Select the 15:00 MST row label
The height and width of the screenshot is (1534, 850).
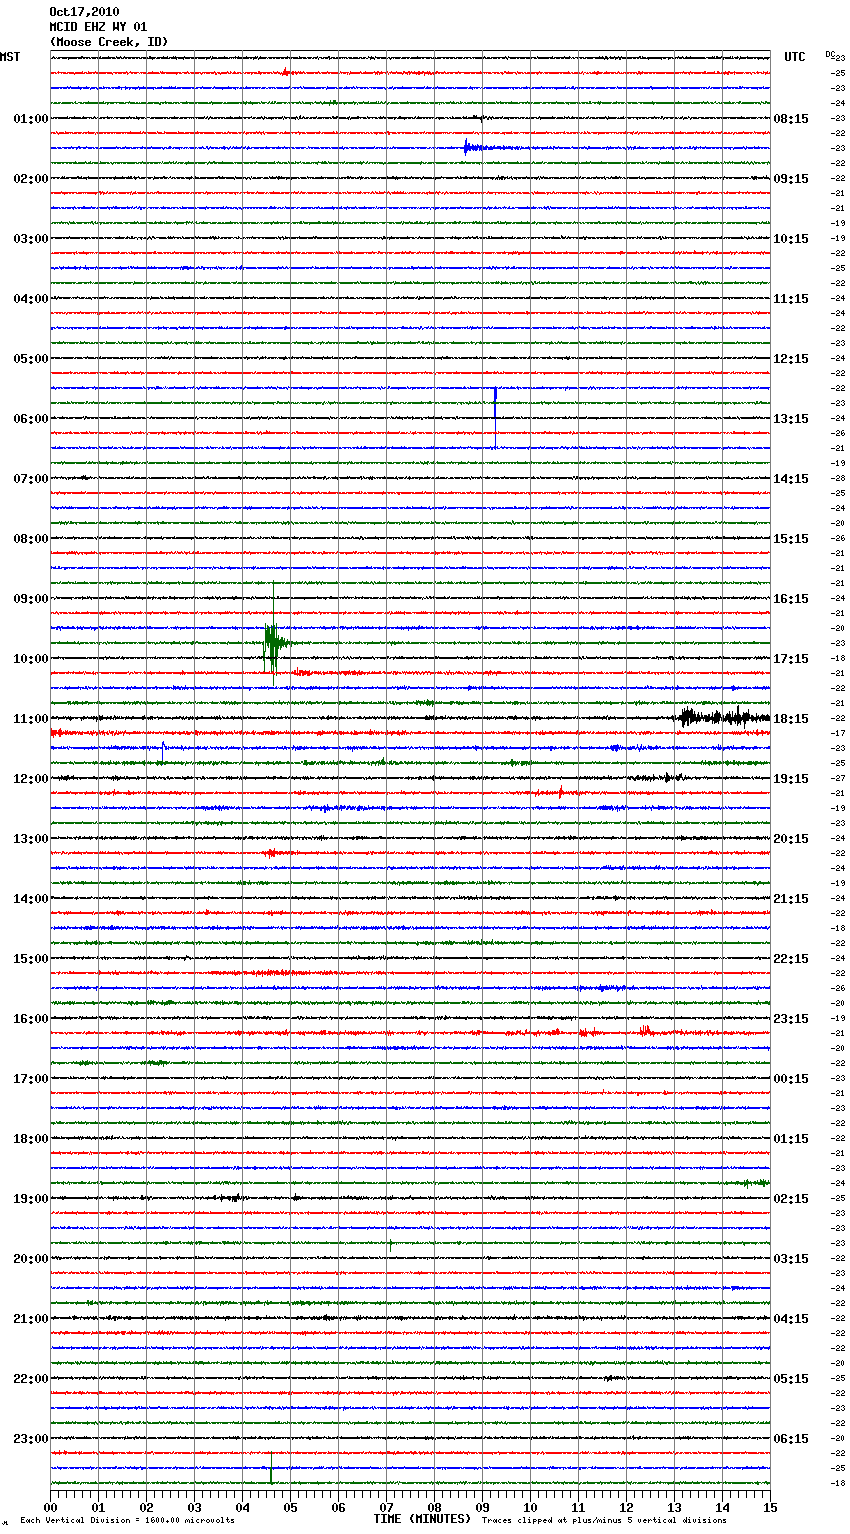(30, 958)
